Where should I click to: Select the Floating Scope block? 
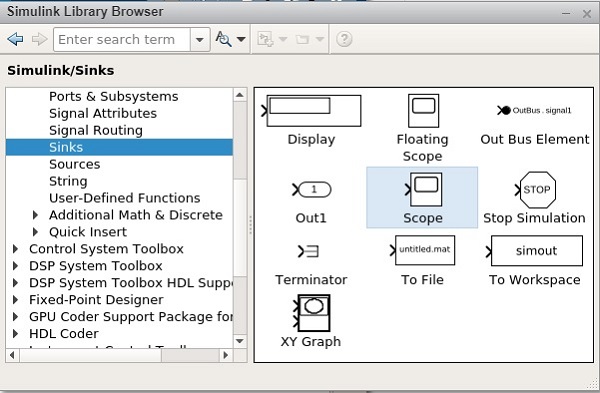423,111
